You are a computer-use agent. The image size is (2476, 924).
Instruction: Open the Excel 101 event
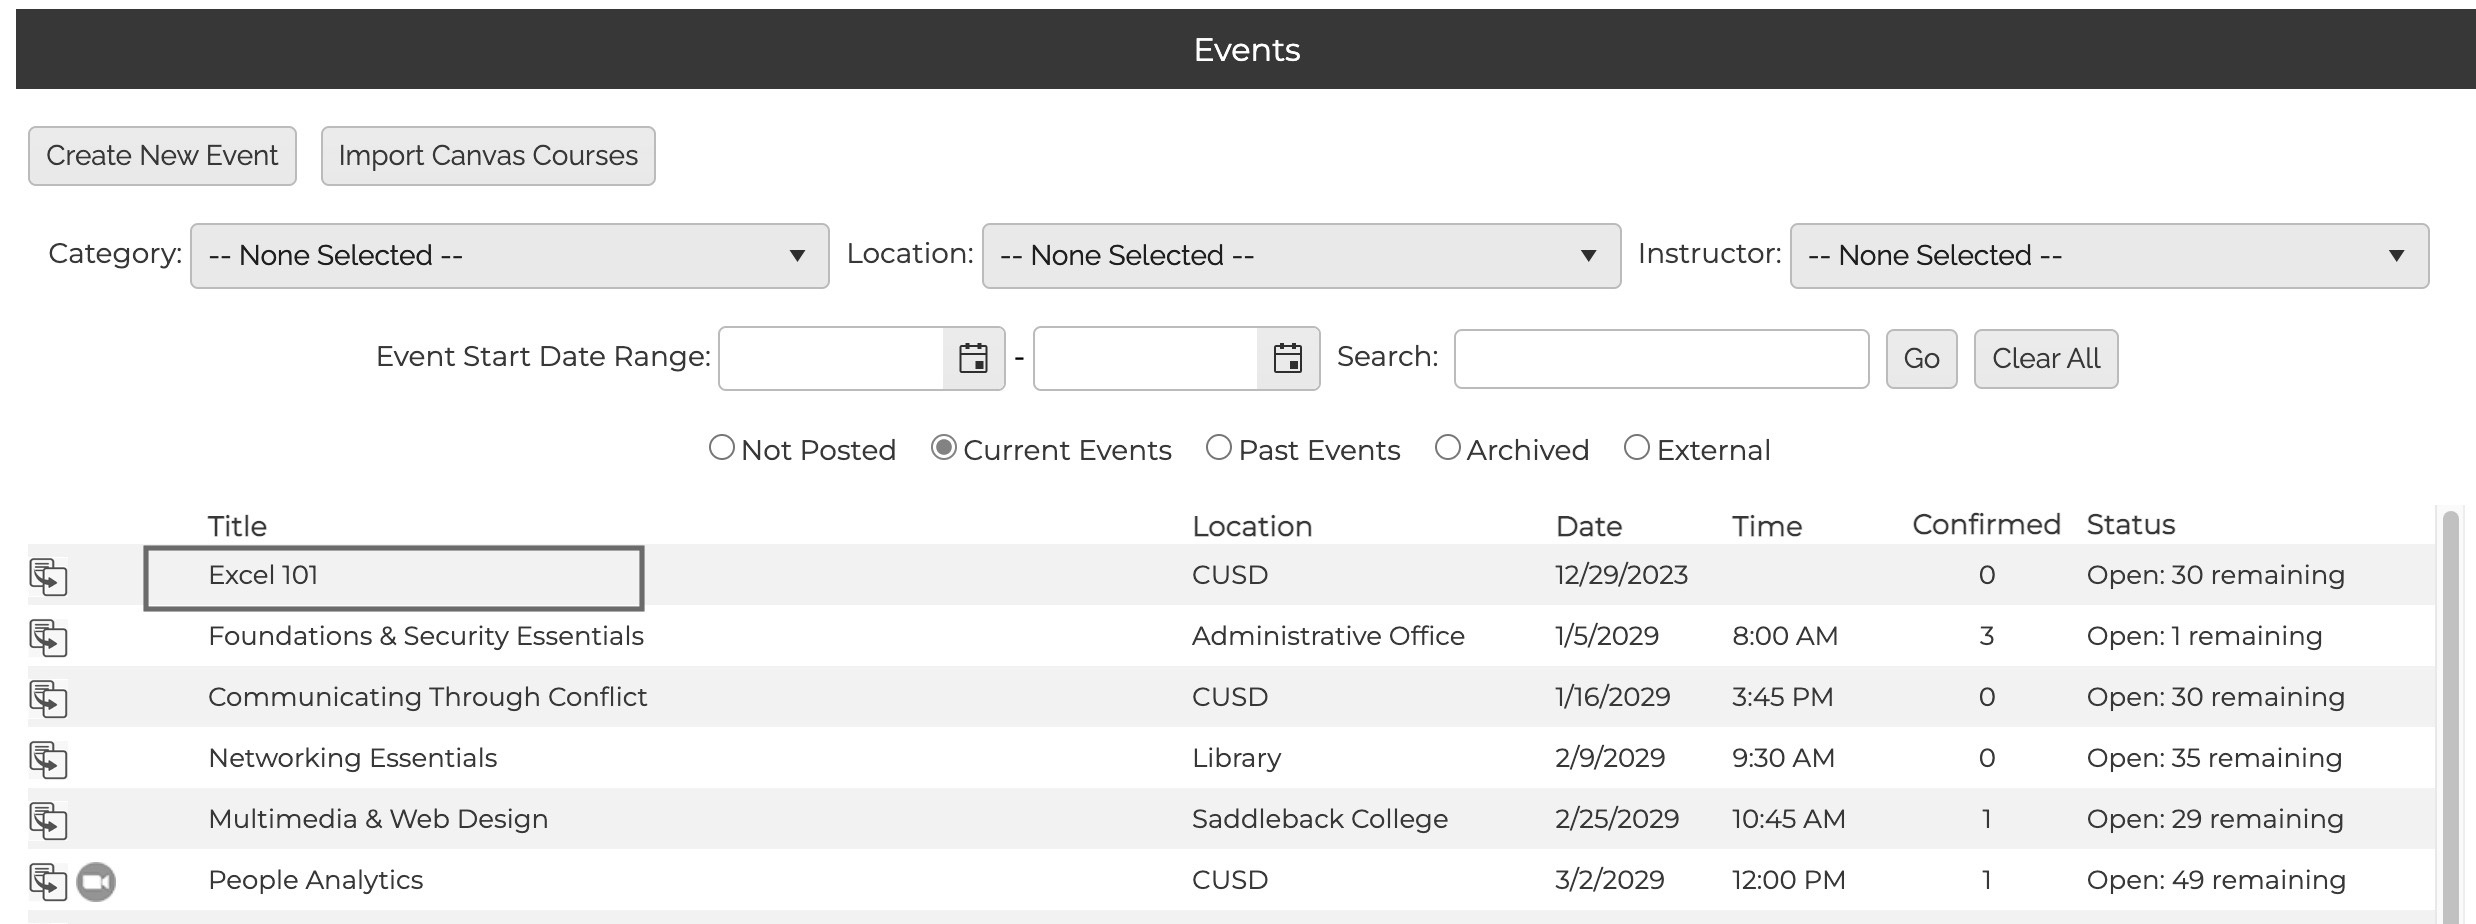[263, 575]
